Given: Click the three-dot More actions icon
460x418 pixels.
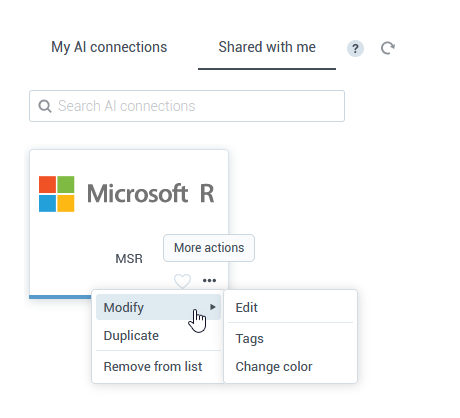Looking at the screenshot, I should pos(209,281).
